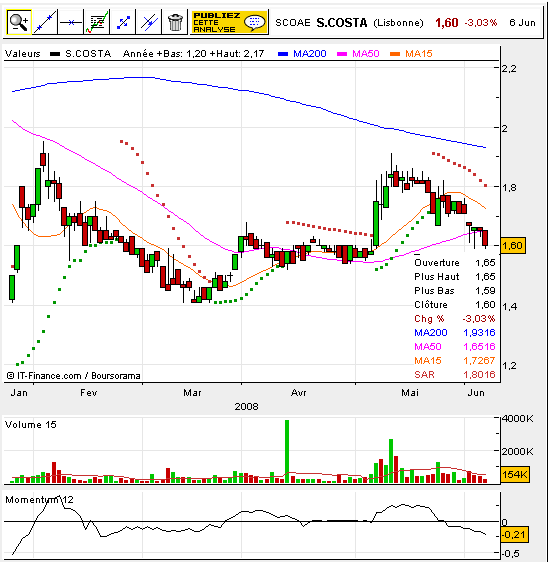Click the 2,2 price axis label
Image resolution: width=548 pixels, height=562 pixels.
coord(509,68)
